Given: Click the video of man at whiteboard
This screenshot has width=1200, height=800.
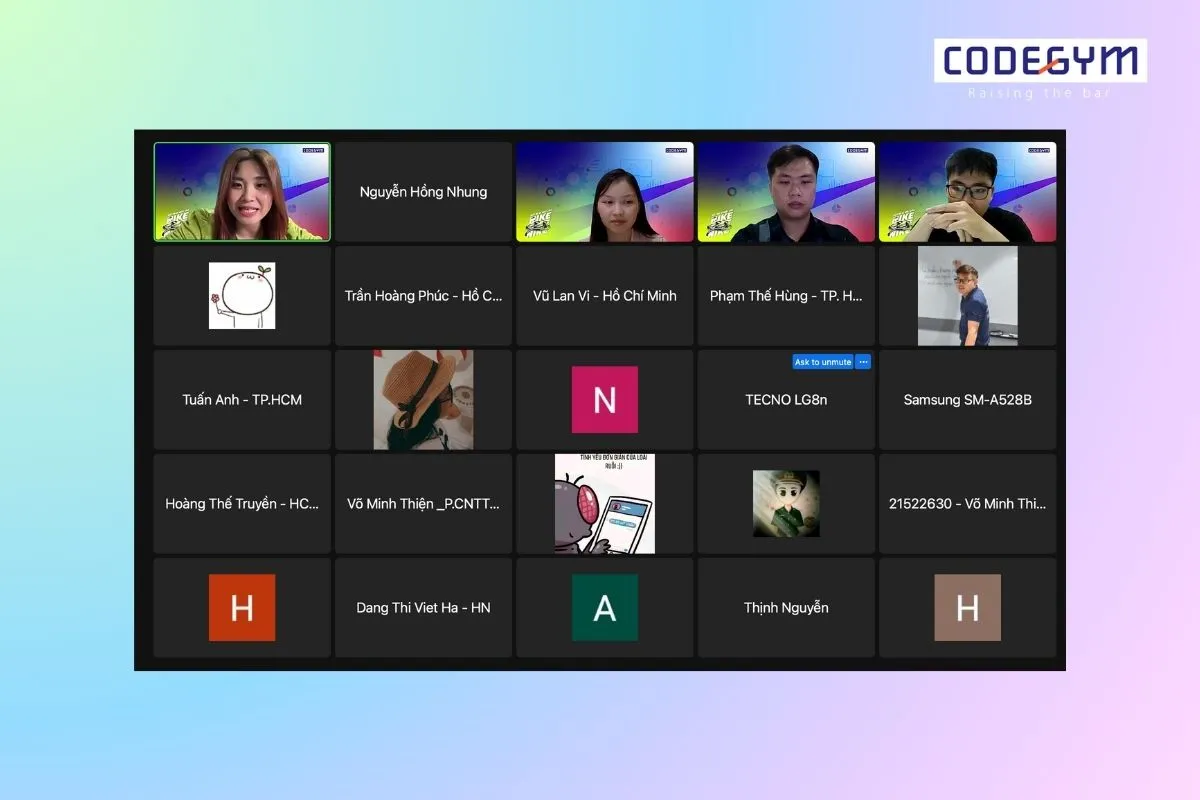Looking at the screenshot, I should 967,296.
